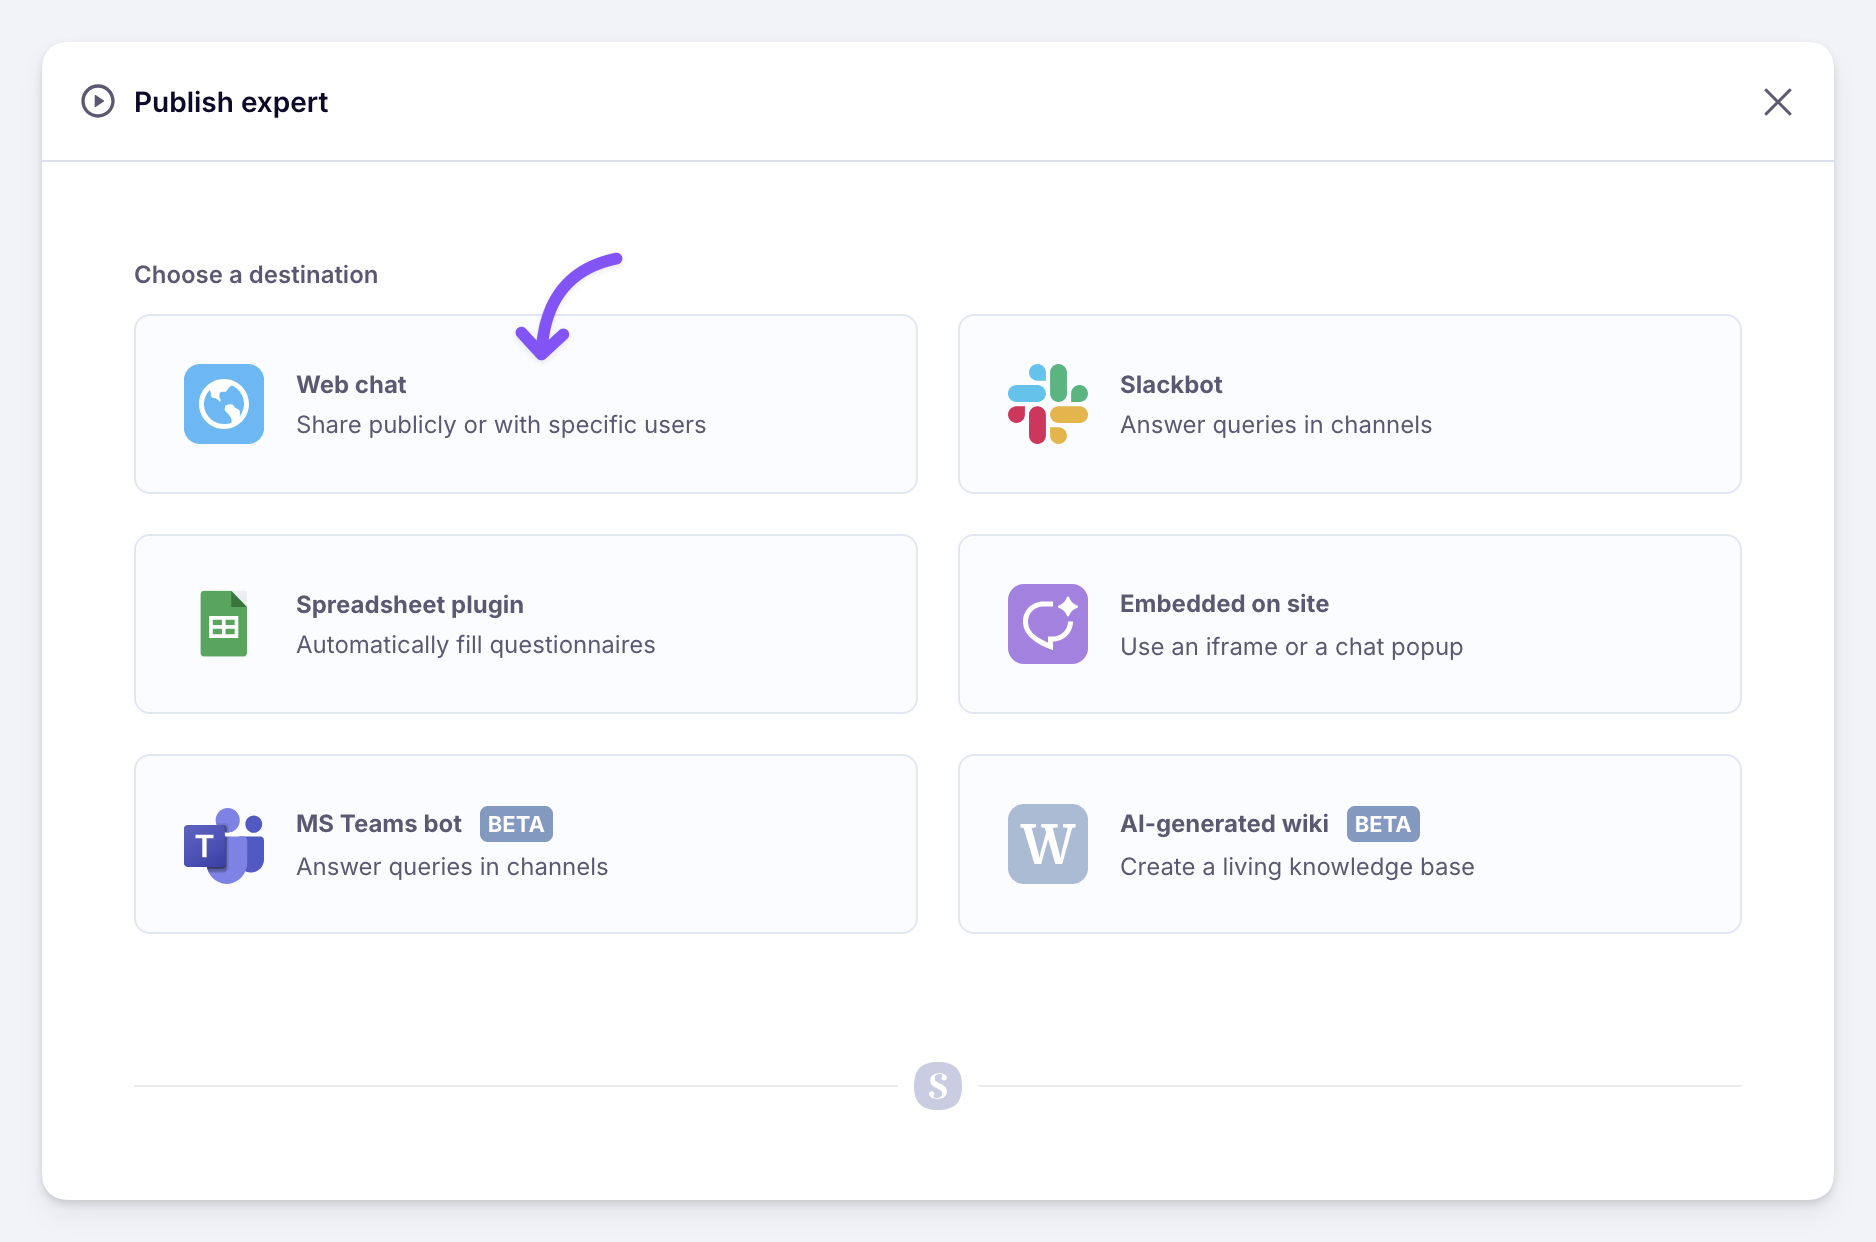Click the Web chat globe icon
Screen dimensions: 1876x1242
(x=224, y=404)
